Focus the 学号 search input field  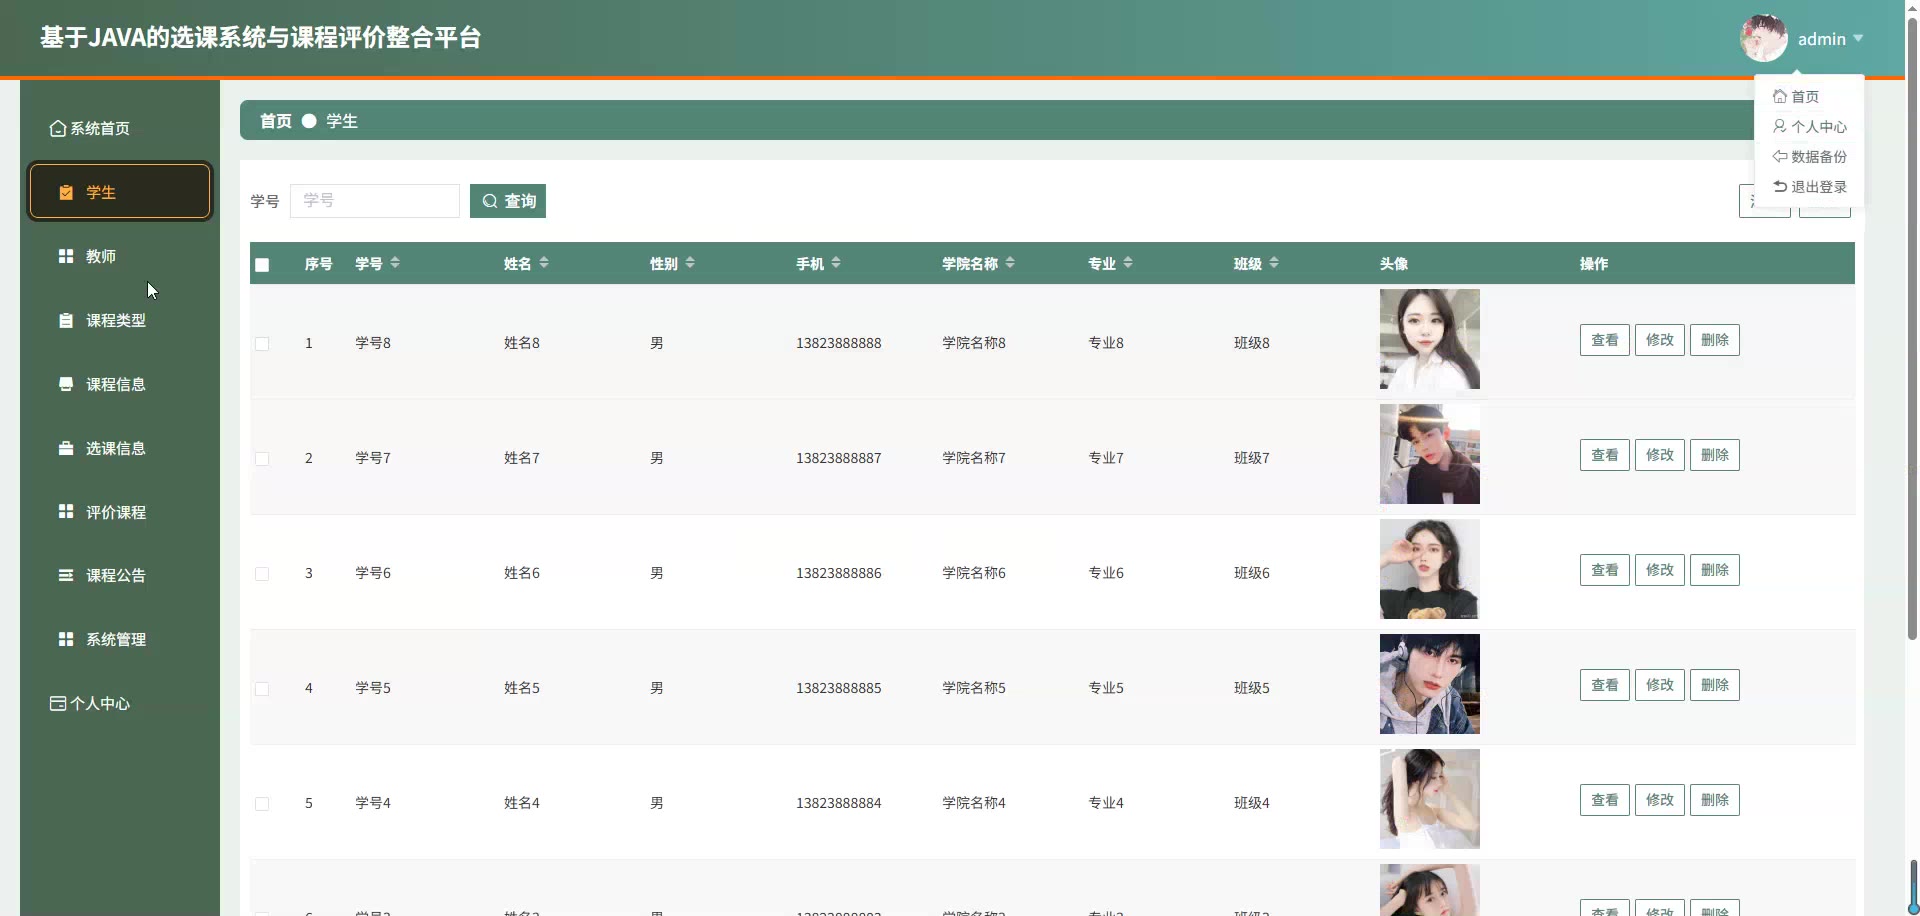[x=375, y=201]
